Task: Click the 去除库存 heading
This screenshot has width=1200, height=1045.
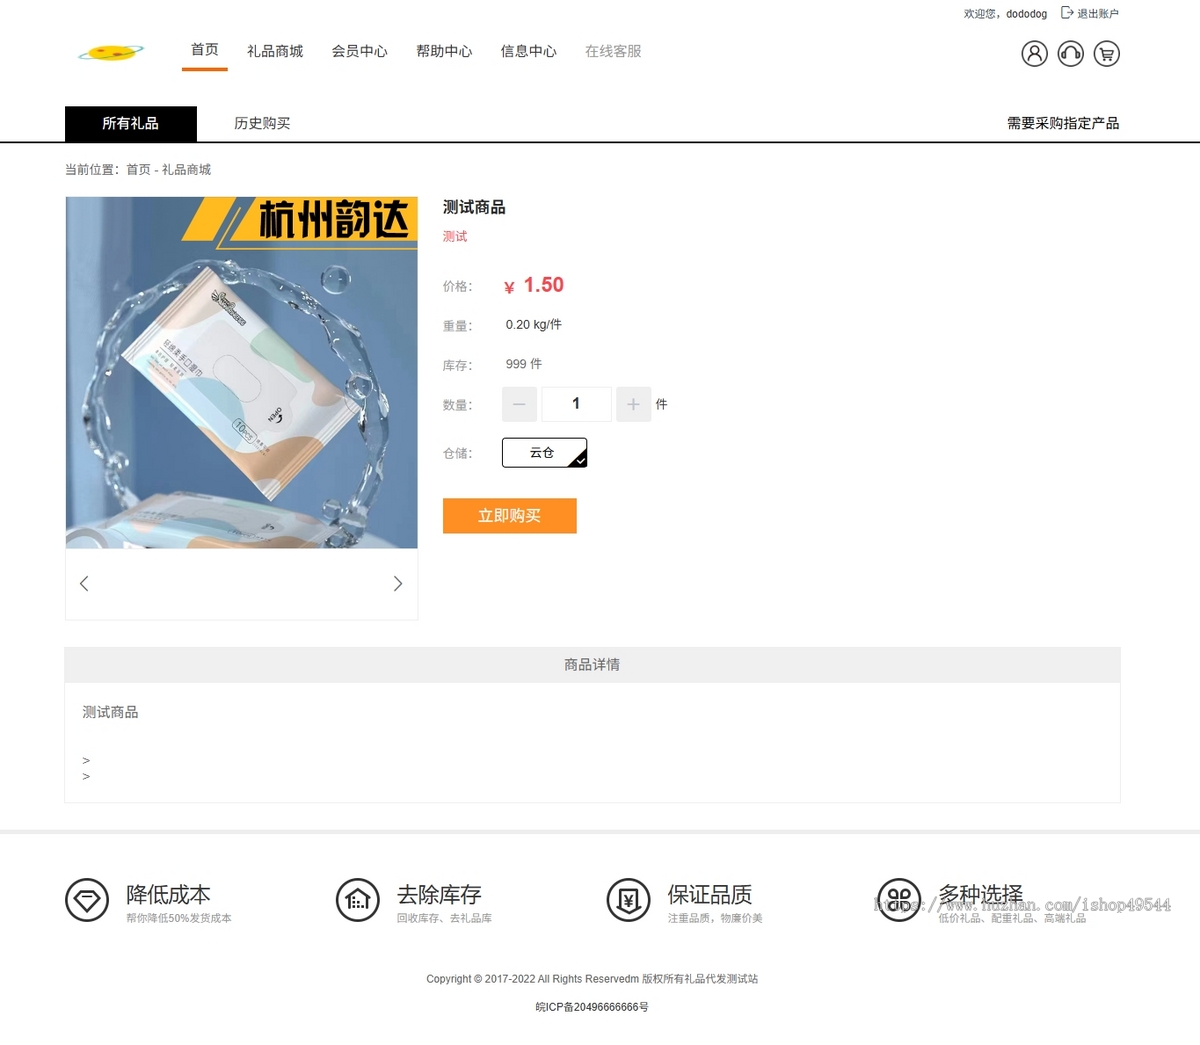Action: click(x=439, y=894)
